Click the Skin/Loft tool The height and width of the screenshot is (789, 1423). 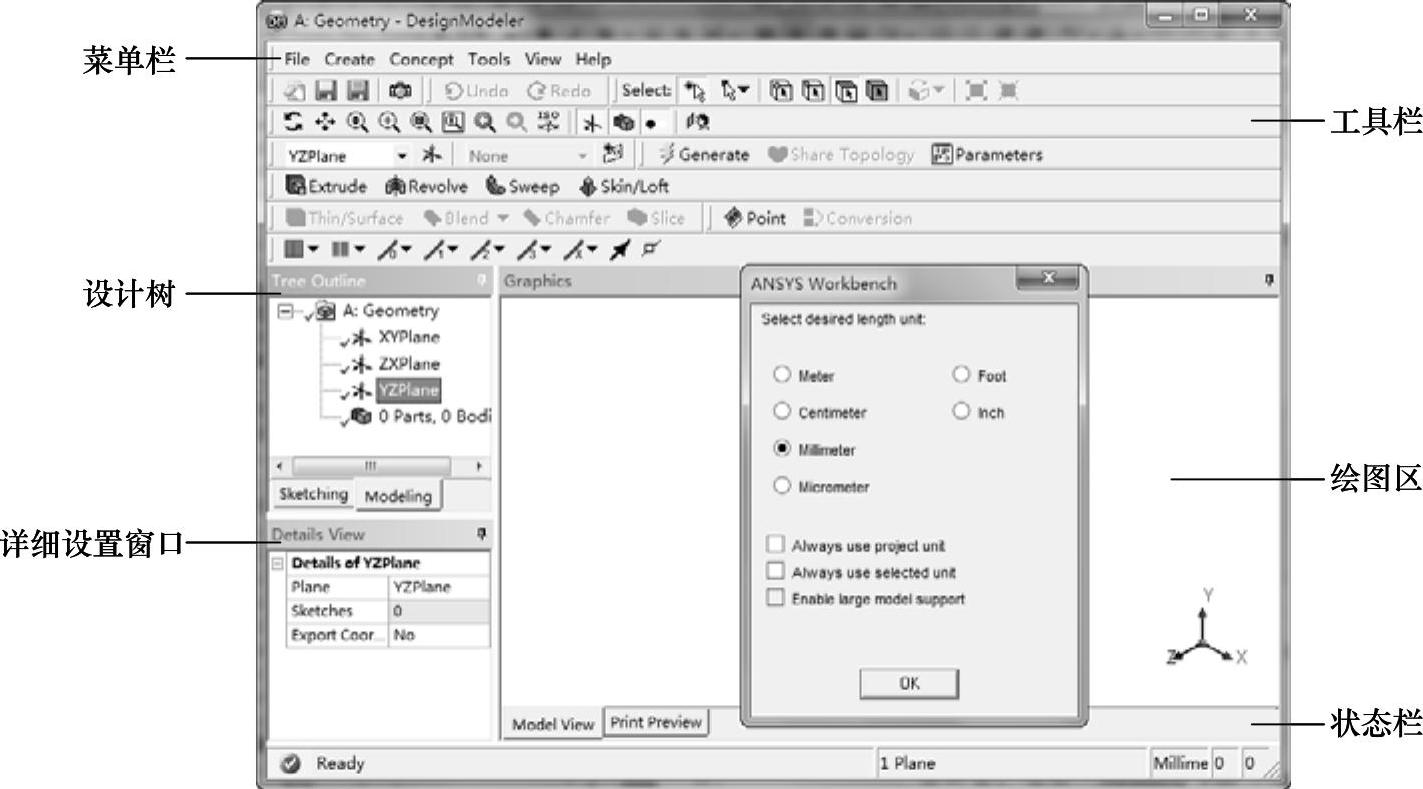click(x=624, y=186)
